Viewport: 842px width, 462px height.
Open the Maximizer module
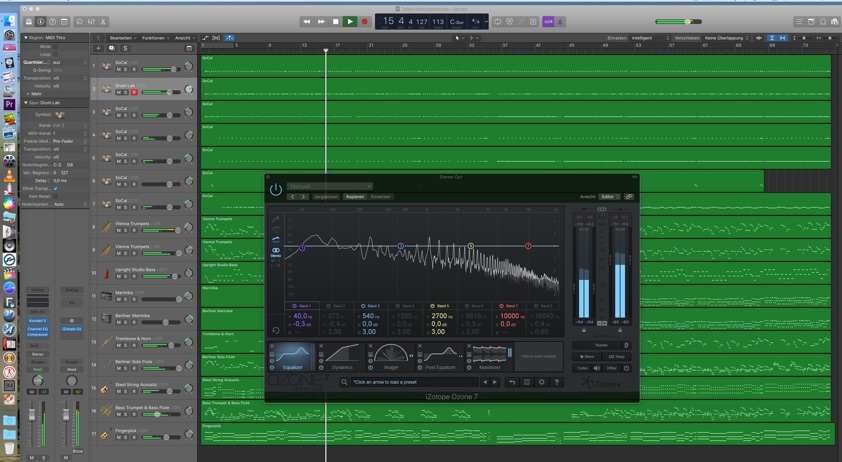pyautogui.click(x=490, y=357)
